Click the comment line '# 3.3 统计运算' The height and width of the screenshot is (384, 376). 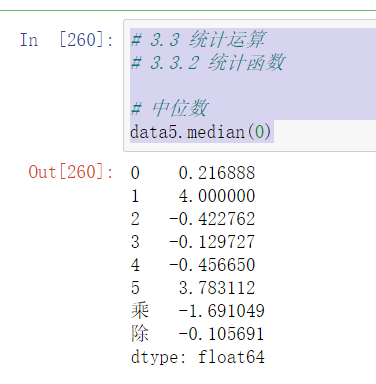(x=198, y=39)
